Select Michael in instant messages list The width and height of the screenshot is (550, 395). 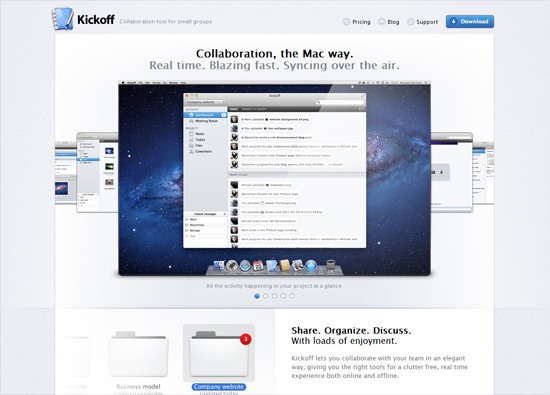206,230
